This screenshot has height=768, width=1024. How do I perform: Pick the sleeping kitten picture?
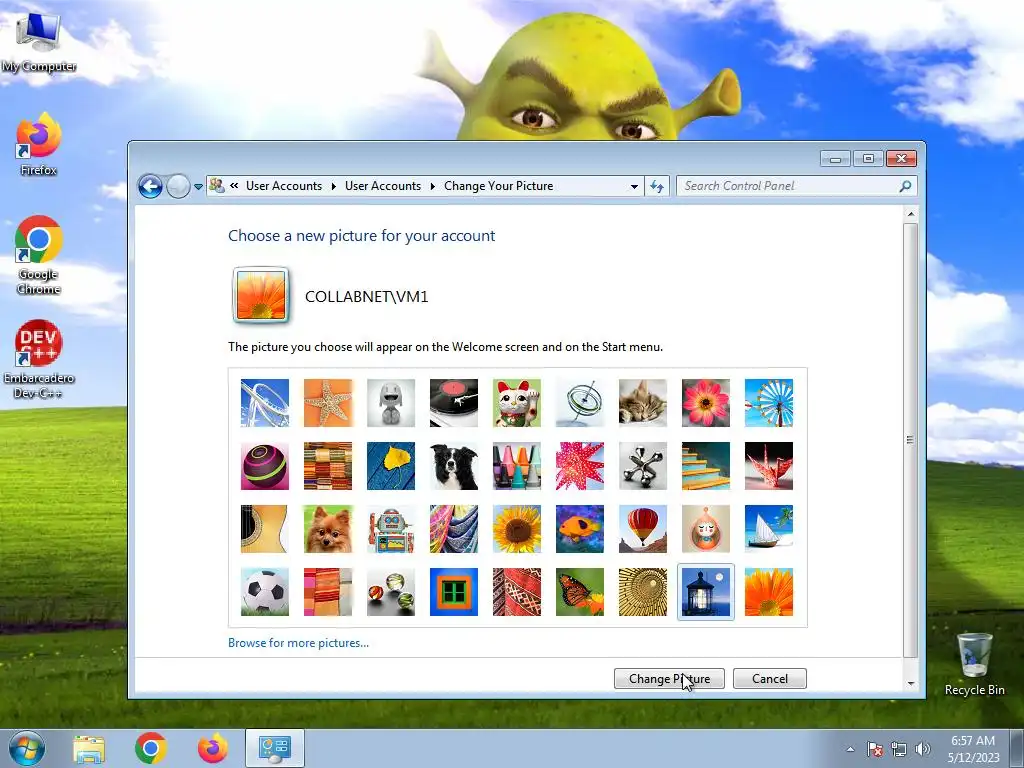tap(643, 403)
